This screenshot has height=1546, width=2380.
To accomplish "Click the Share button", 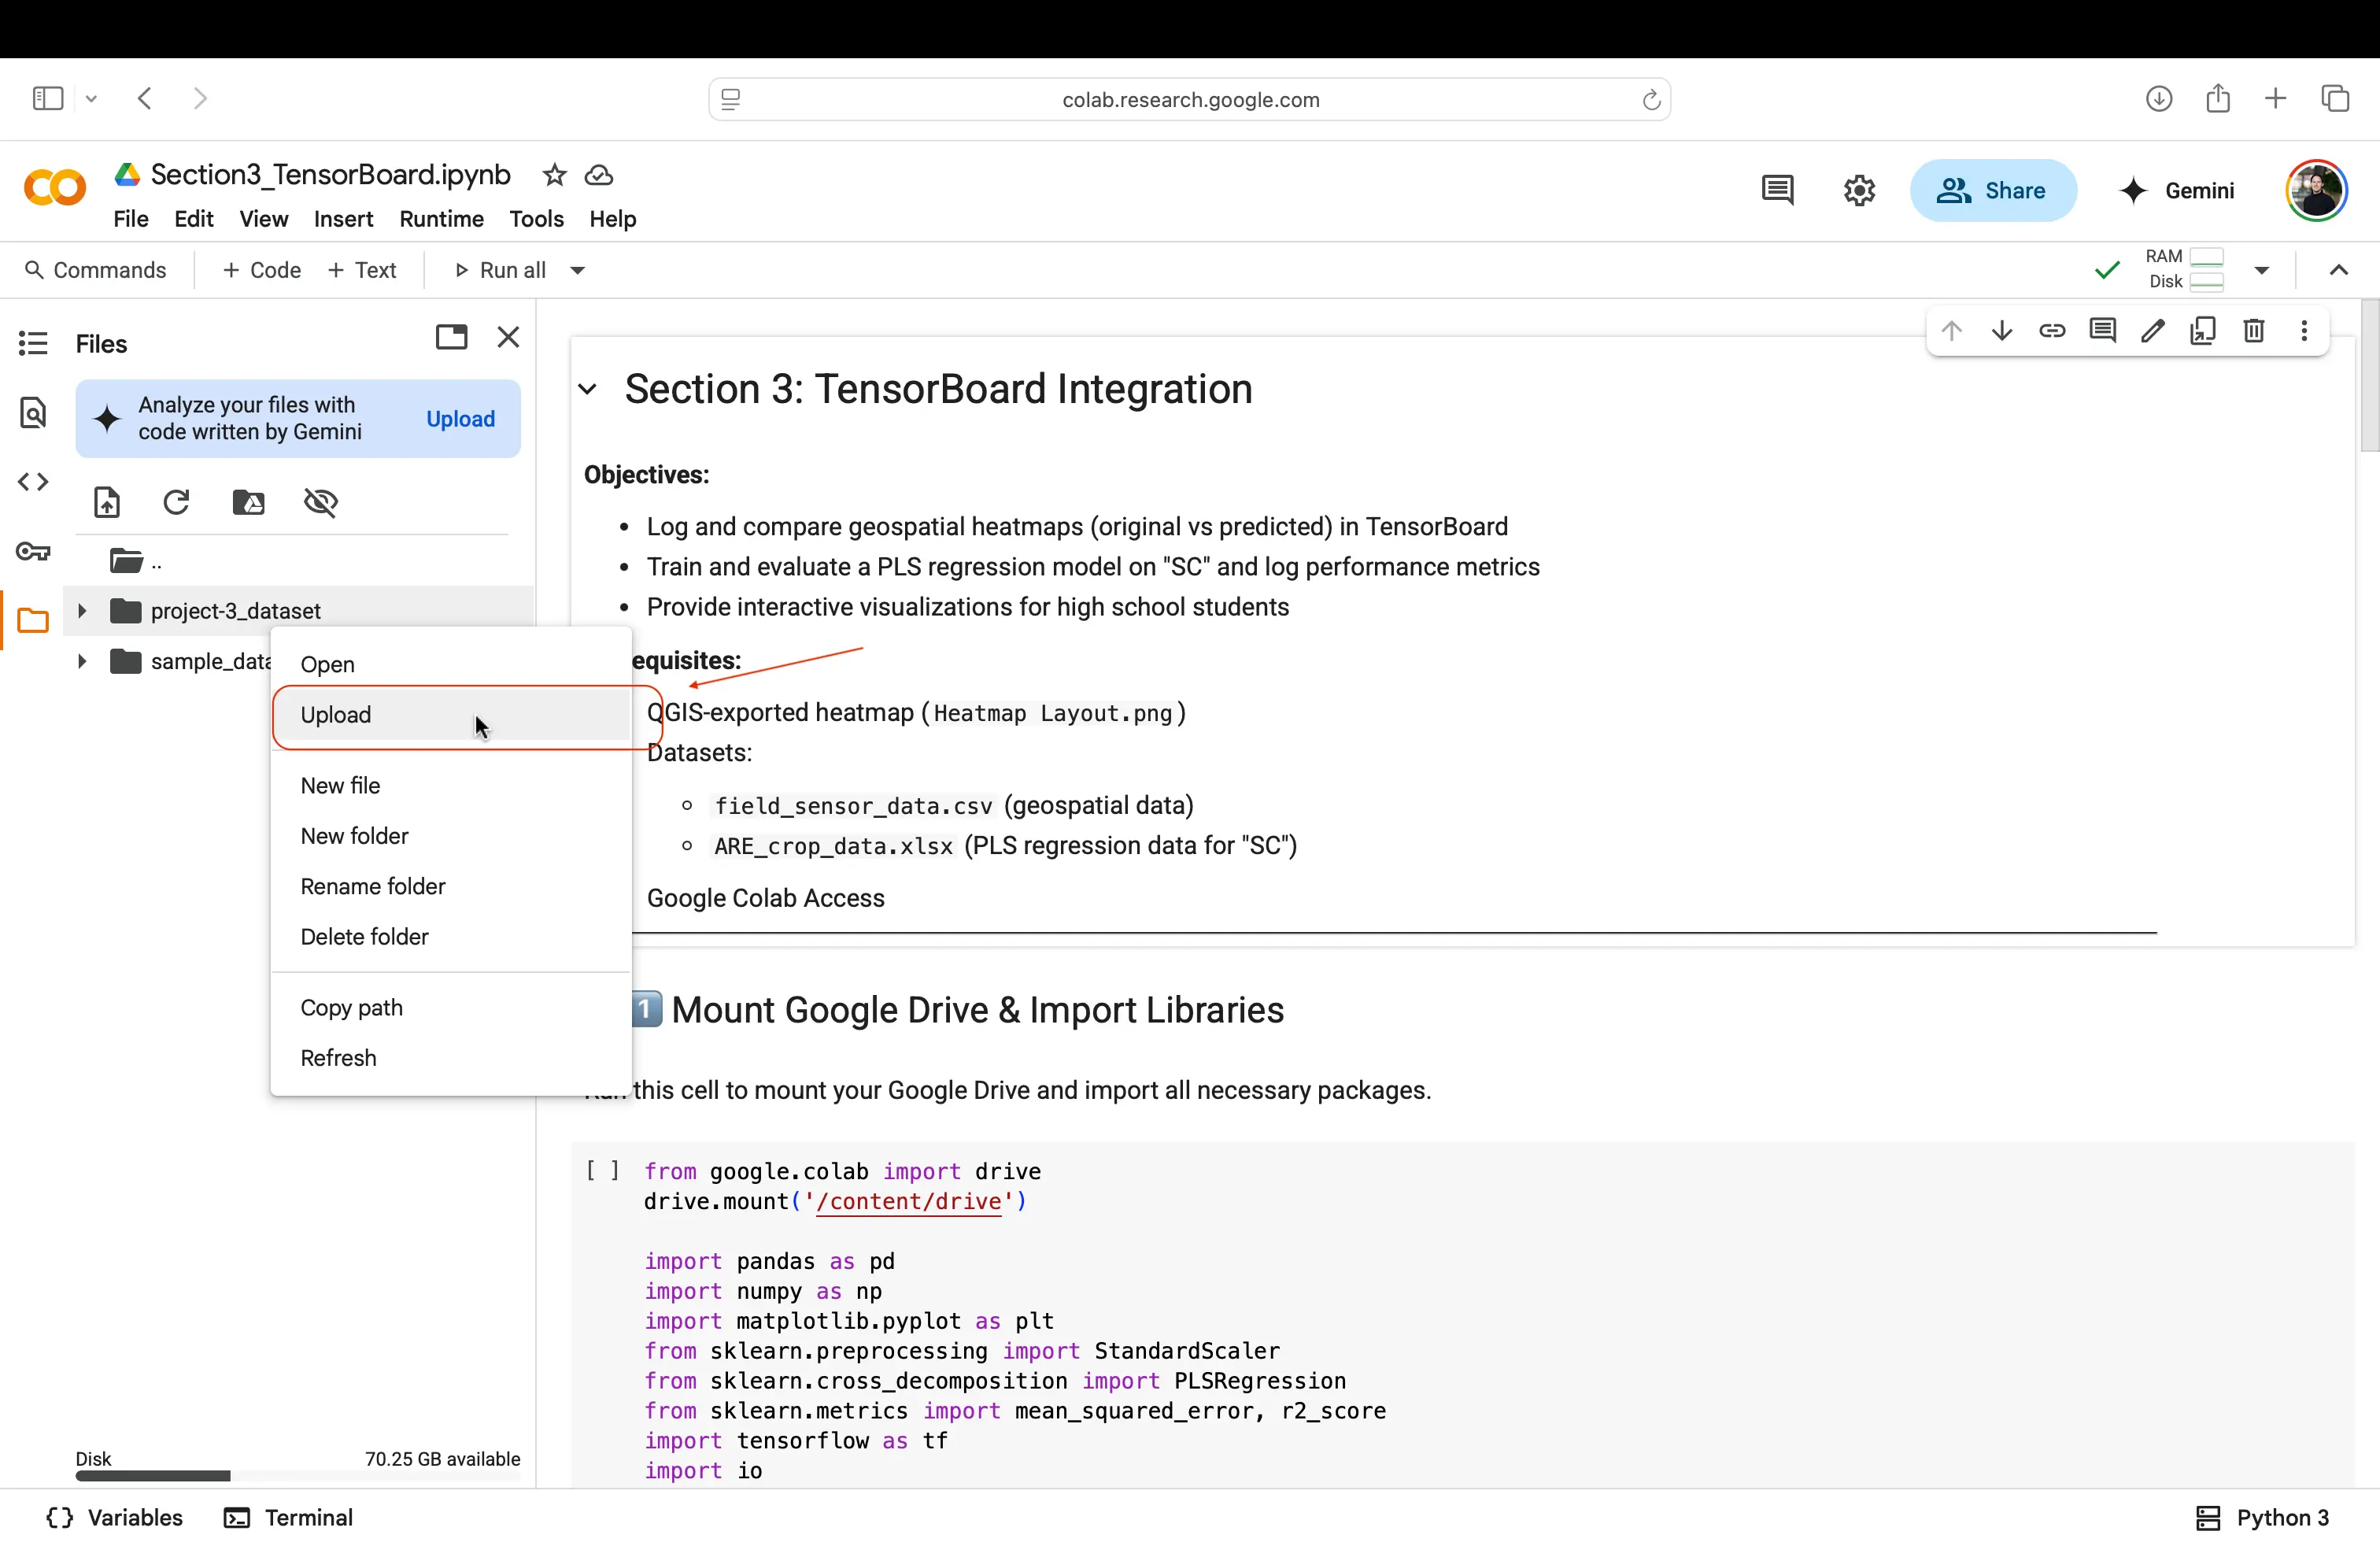I will coord(1993,190).
